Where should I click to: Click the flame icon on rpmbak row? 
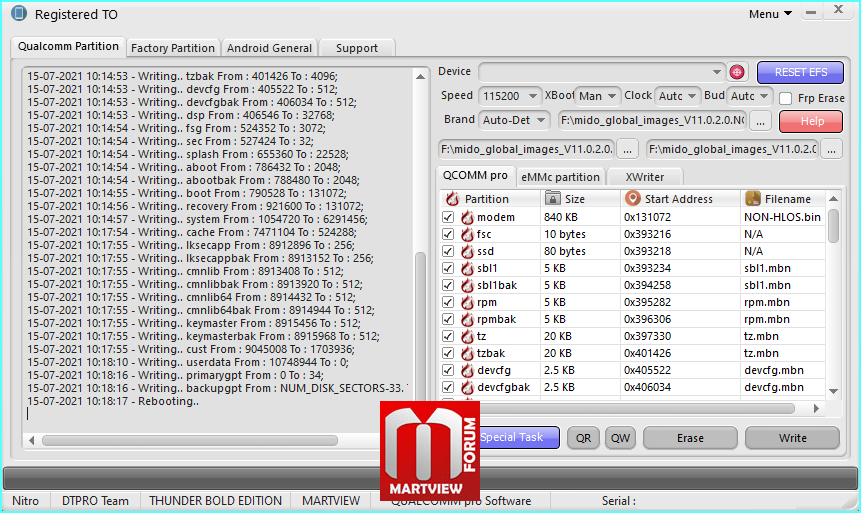tap(467, 320)
